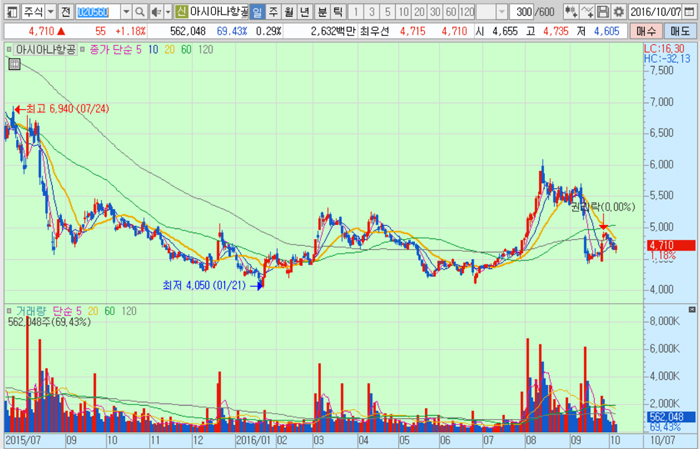The image size is (700, 449).
Task: Switch to 월 monthly chart period
Action: click(289, 12)
